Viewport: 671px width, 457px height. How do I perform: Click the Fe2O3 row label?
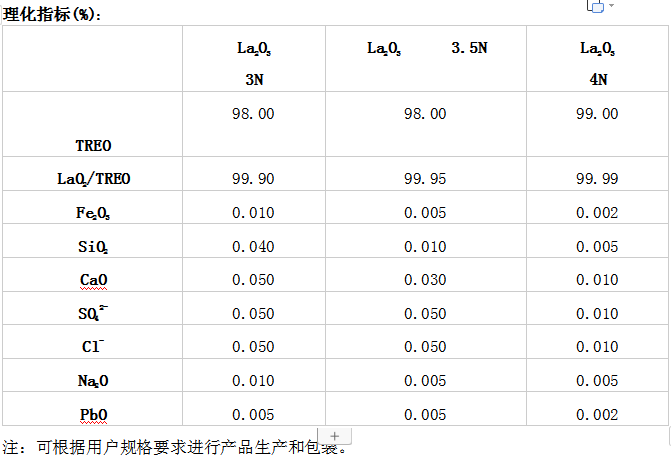pyautogui.click(x=93, y=213)
